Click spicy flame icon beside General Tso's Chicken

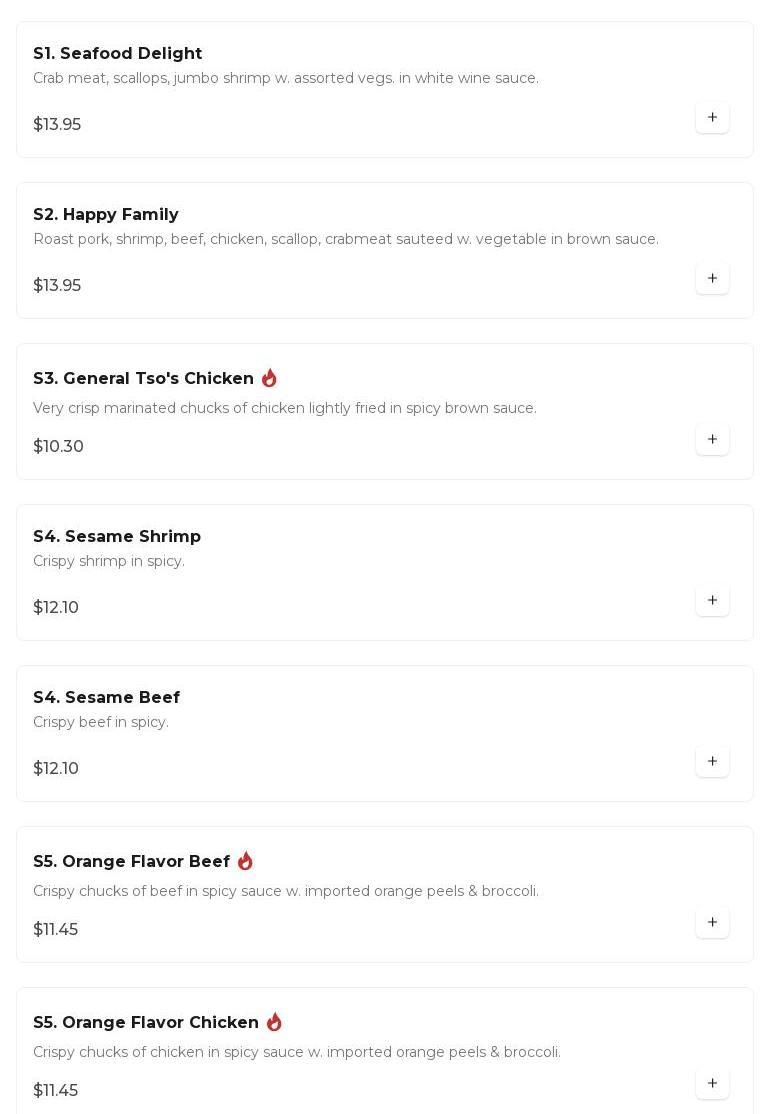click(x=269, y=378)
